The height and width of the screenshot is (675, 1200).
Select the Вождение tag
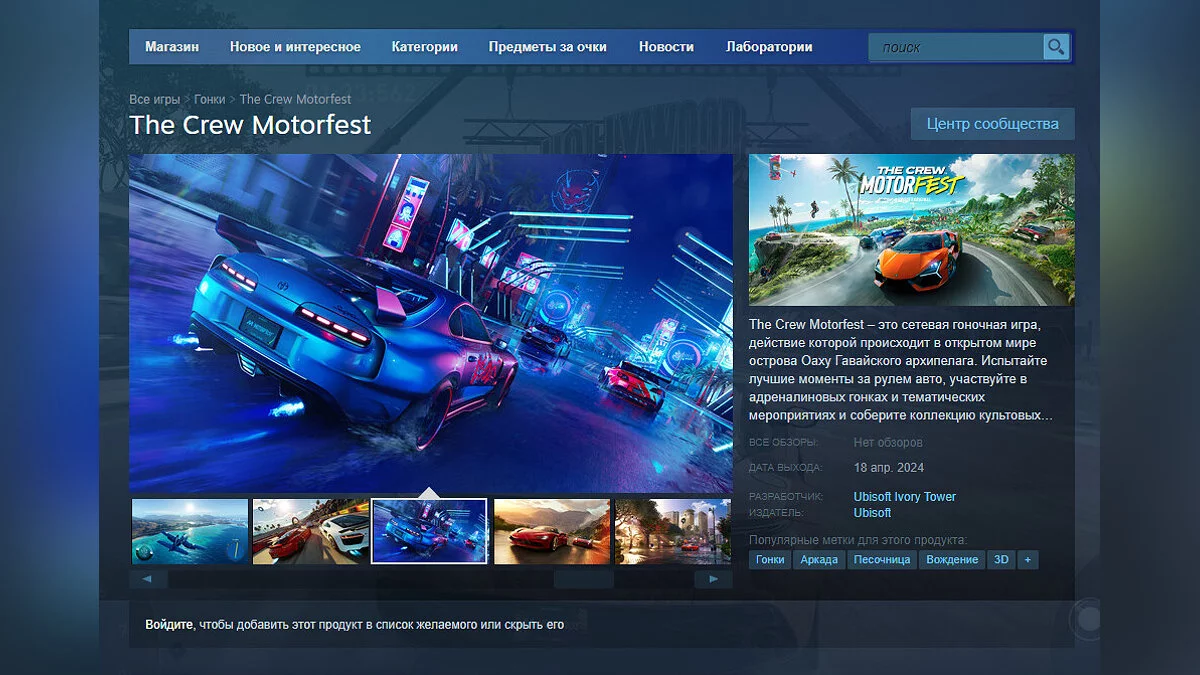coord(952,560)
